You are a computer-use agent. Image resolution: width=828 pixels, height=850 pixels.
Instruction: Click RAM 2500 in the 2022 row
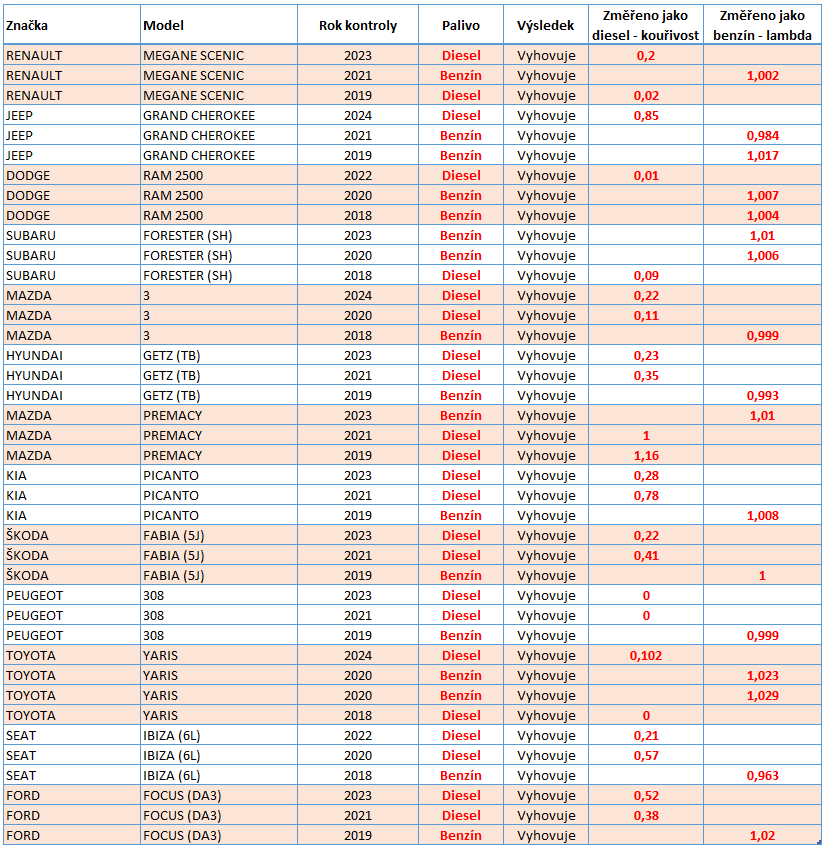click(x=173, y=176)
